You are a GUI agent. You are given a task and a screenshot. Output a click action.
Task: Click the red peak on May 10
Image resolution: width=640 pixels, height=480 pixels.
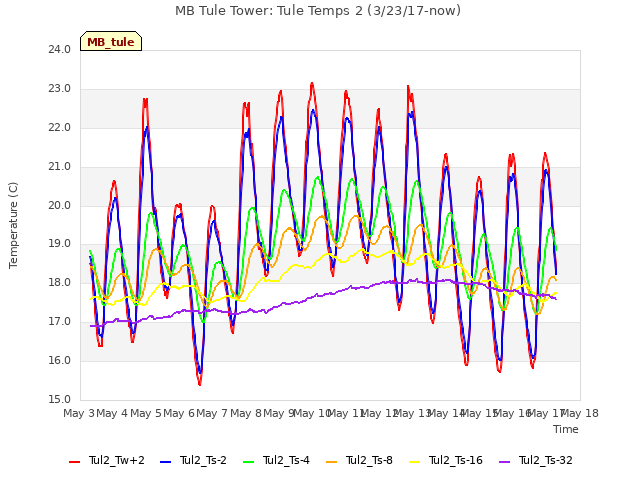[x=312, y=84]
